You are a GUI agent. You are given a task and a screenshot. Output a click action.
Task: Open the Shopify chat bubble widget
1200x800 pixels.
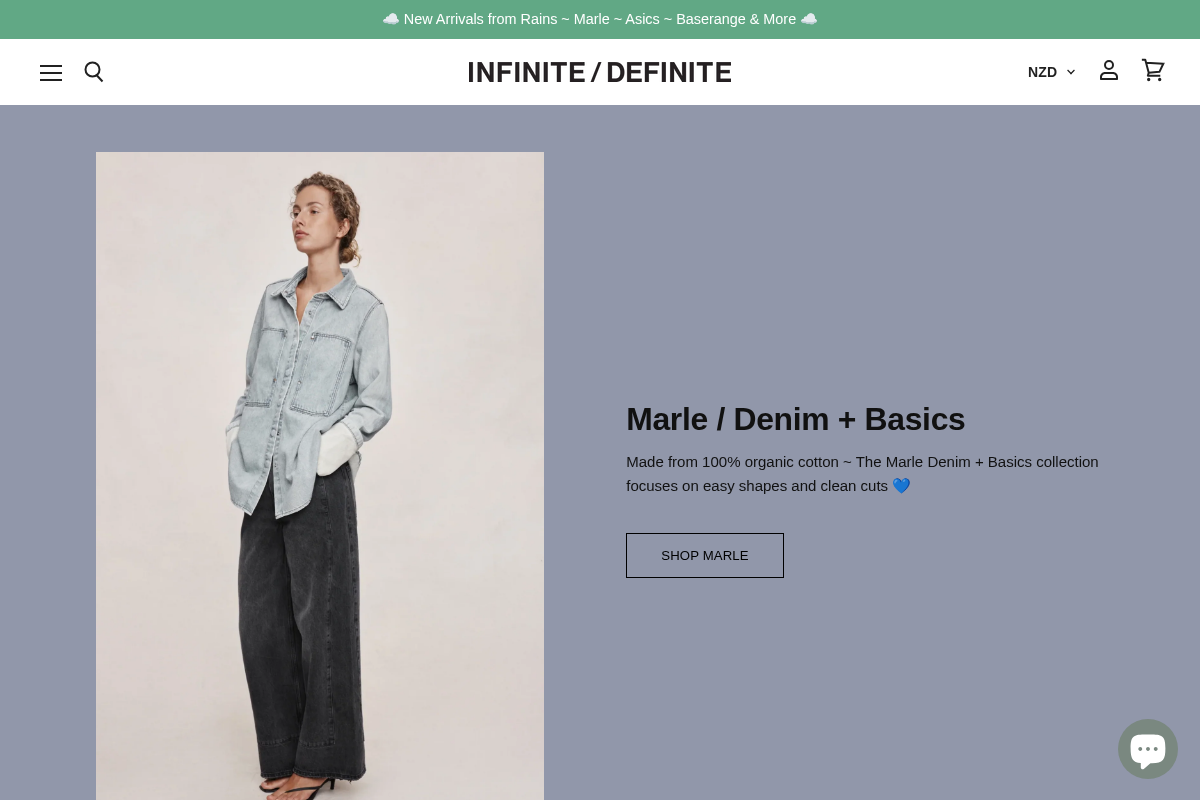point(1148,748)
